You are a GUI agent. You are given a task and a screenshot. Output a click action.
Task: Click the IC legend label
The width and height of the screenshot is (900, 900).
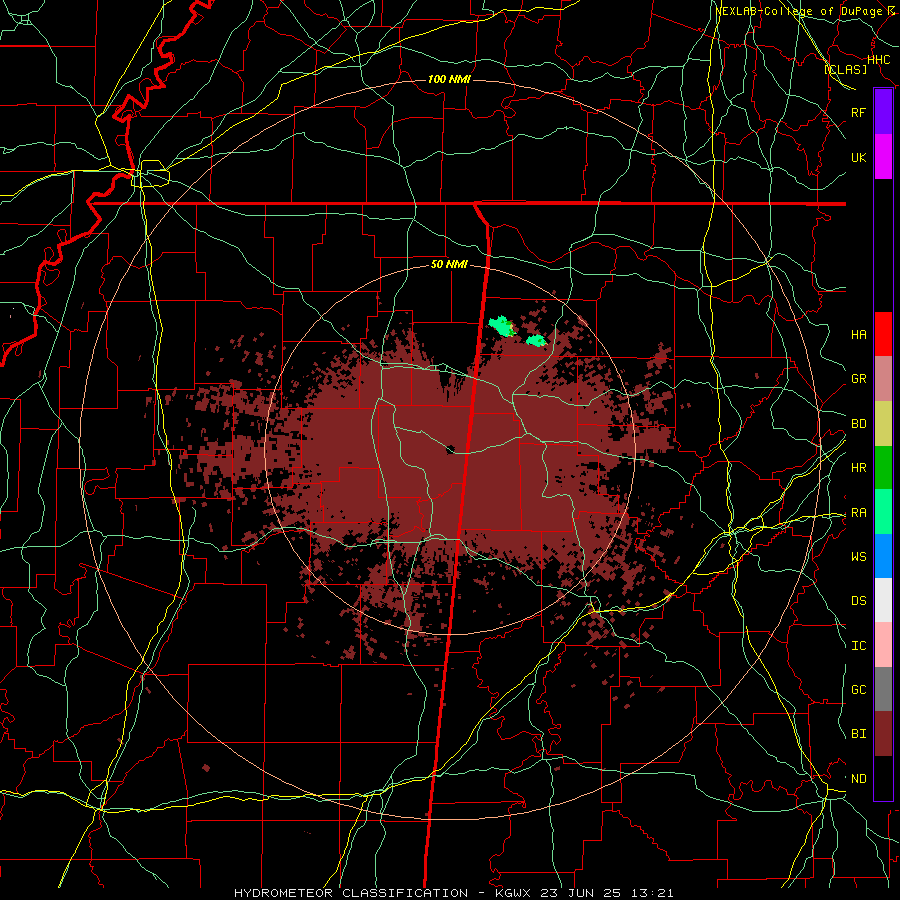click(x=859, y=646)
